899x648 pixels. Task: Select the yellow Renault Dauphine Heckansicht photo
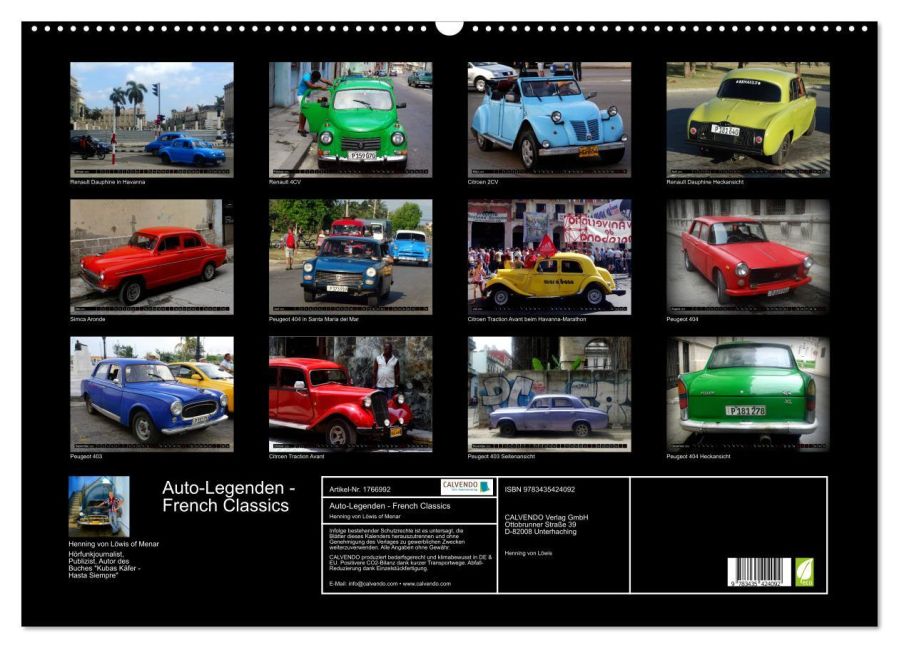pyautogui.click(x=748, y=119)
